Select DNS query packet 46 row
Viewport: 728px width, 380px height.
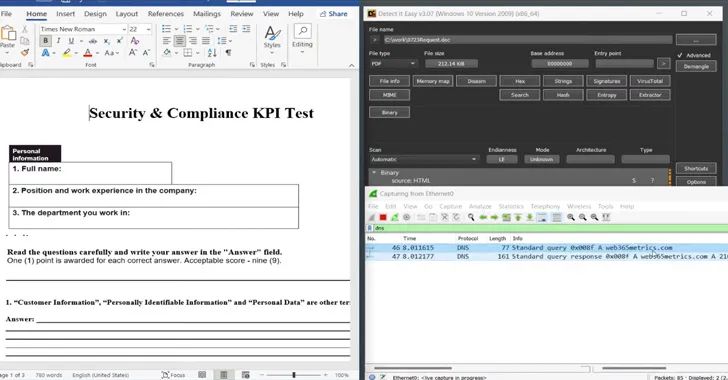(x=546, y=248)
